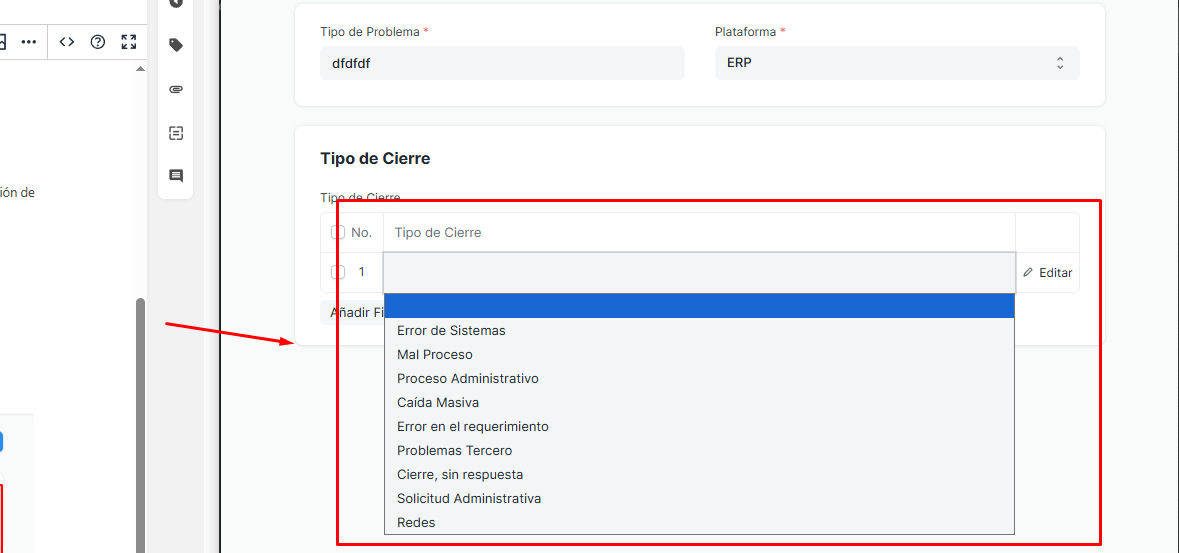Choose "Error de Sistemas" option
This screenshot has height=553, width=1179.
pyautogui.click(x=451, y=330)
